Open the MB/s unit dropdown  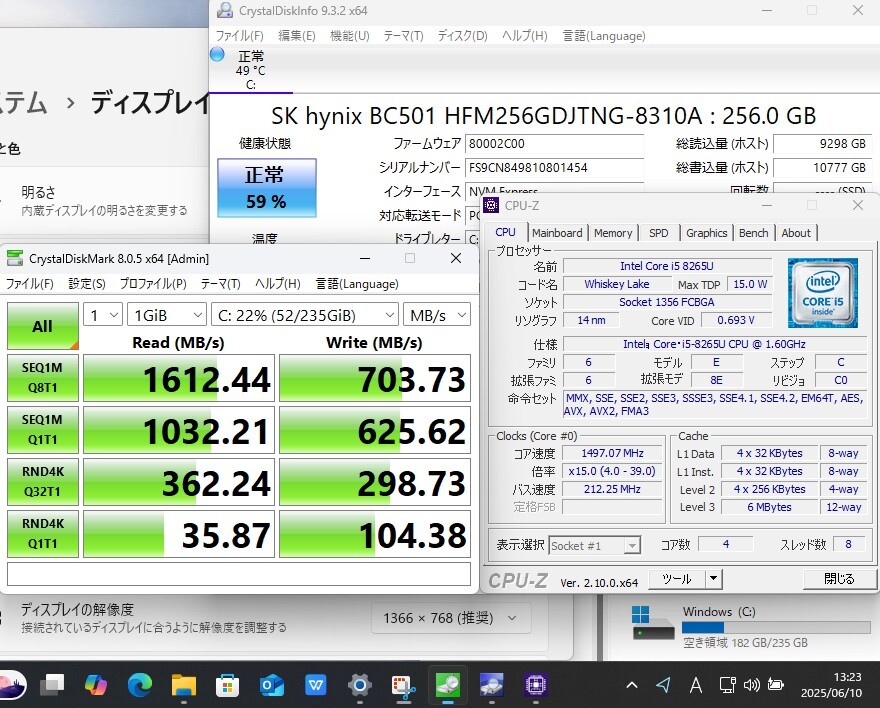coord(437,315)
